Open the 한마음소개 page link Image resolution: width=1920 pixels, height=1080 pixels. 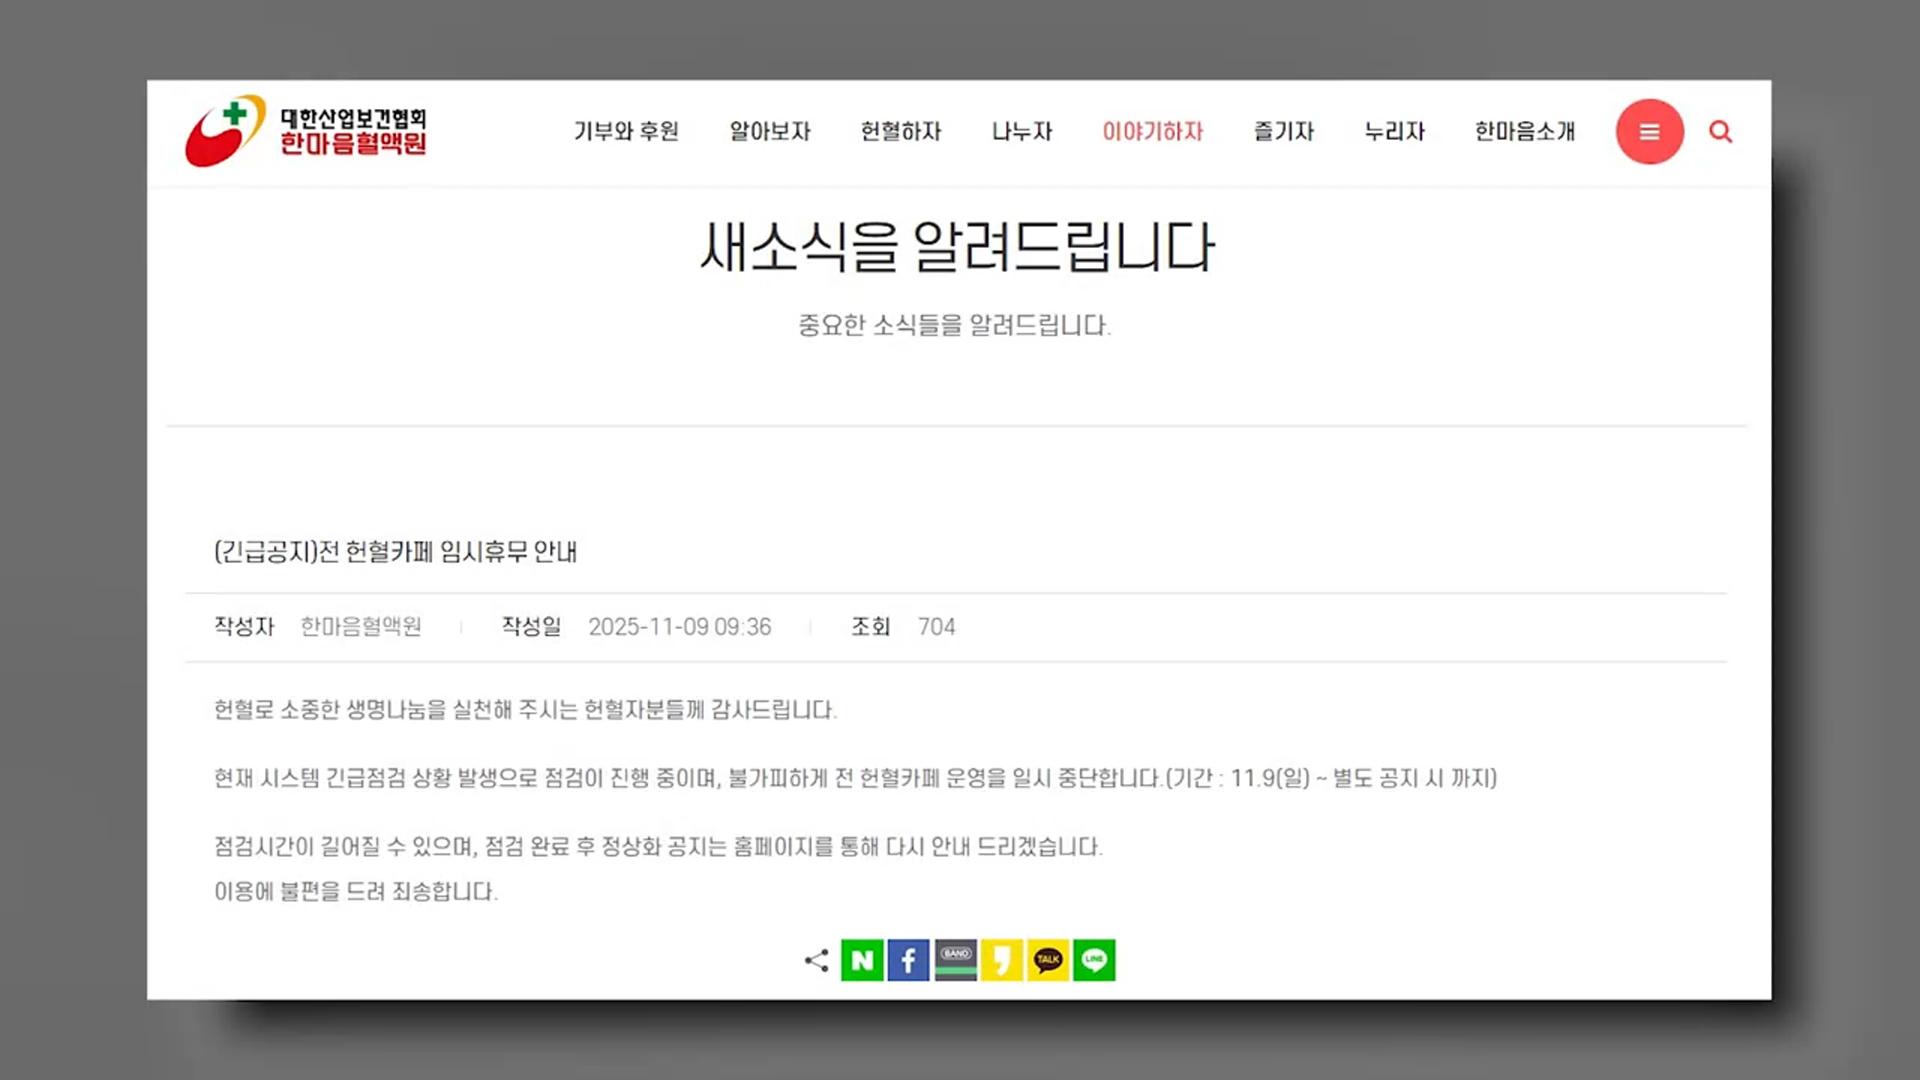[1524, 131]
